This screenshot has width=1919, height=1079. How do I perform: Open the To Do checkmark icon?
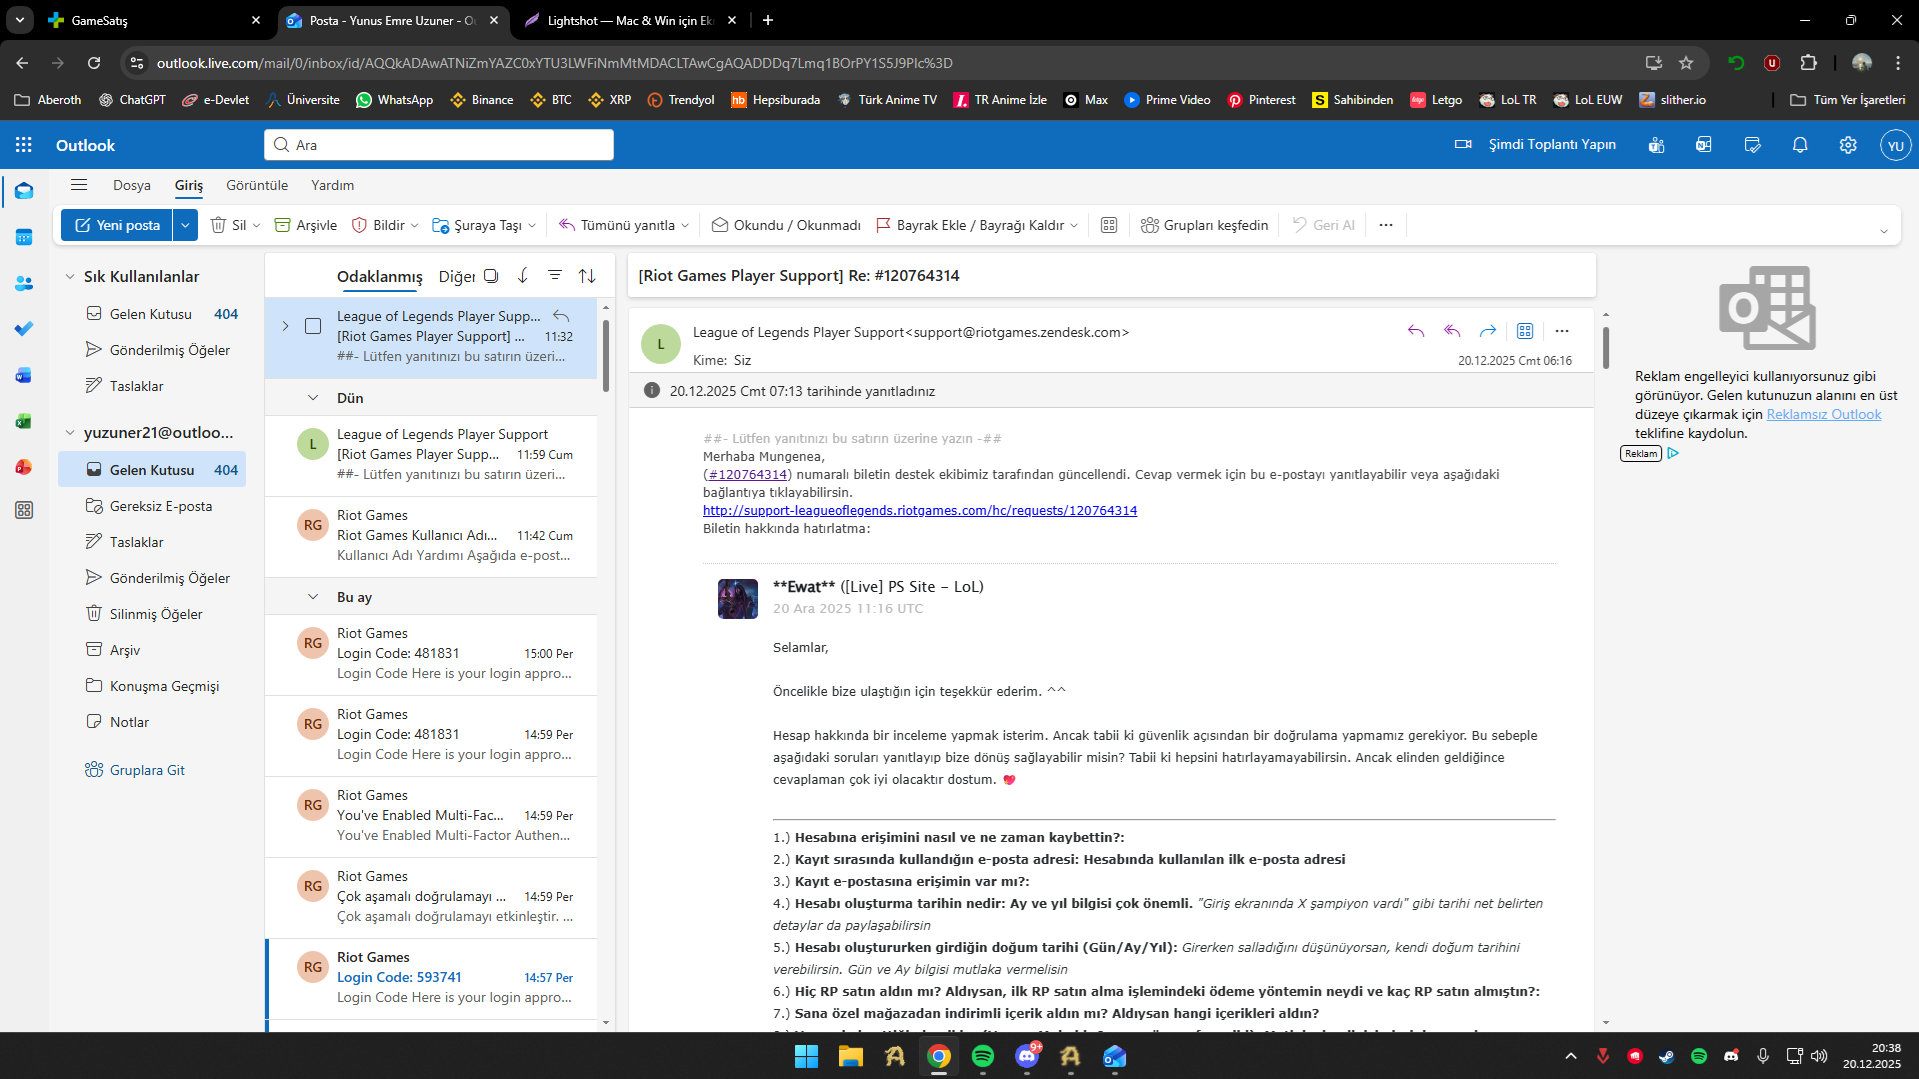pyautogui.click(x=24, y=329)
